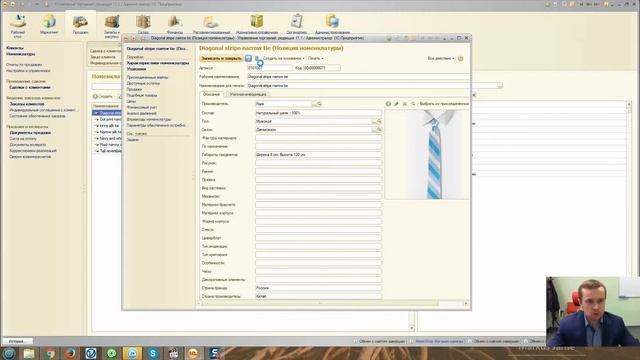This screenshot has height=360, width=640.
Task: Click the red delete image icon
Action: (404, 104)
